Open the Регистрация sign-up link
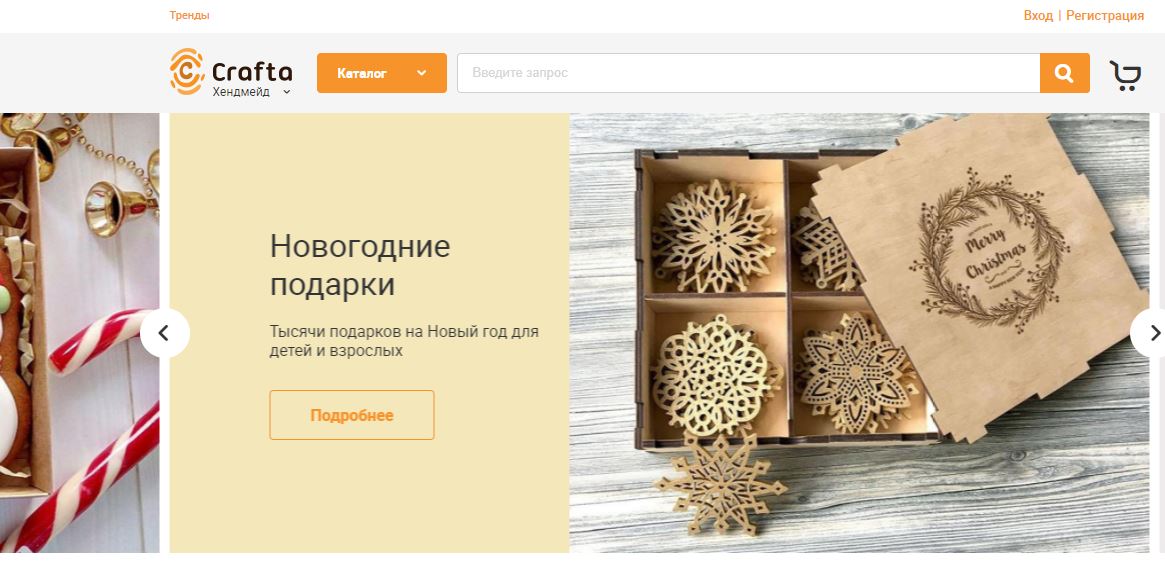Viewport: 1165px width, 568px height. [x=1105, y=16]
